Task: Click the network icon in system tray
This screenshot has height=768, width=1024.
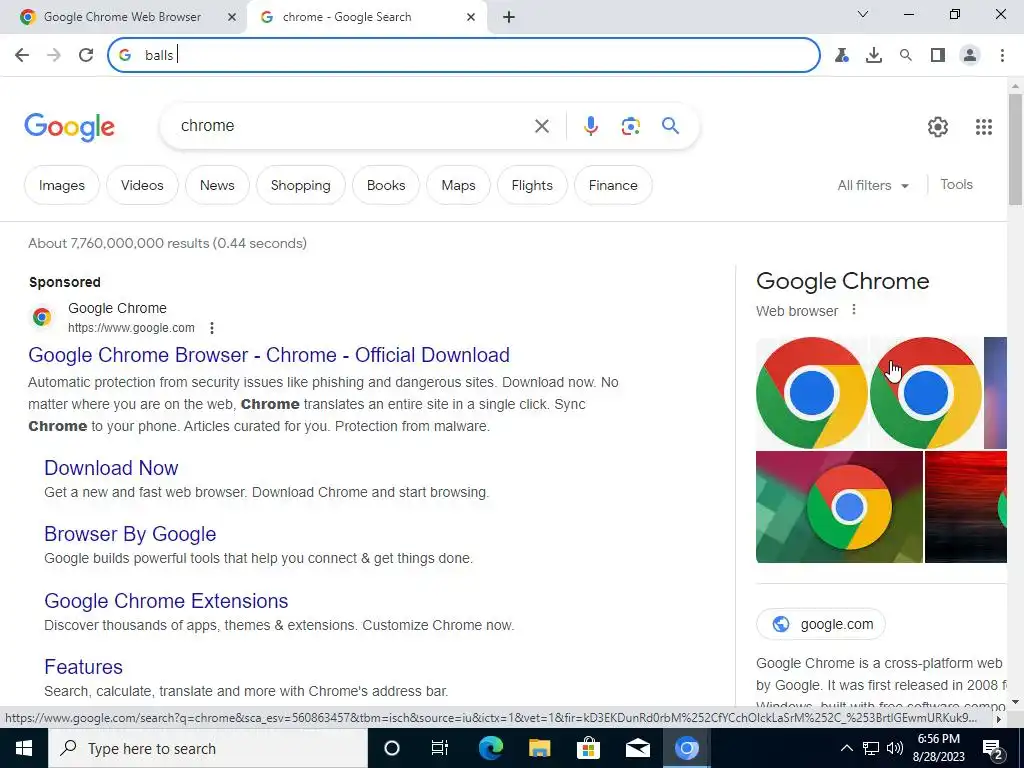Action: [x=871, y=748]
